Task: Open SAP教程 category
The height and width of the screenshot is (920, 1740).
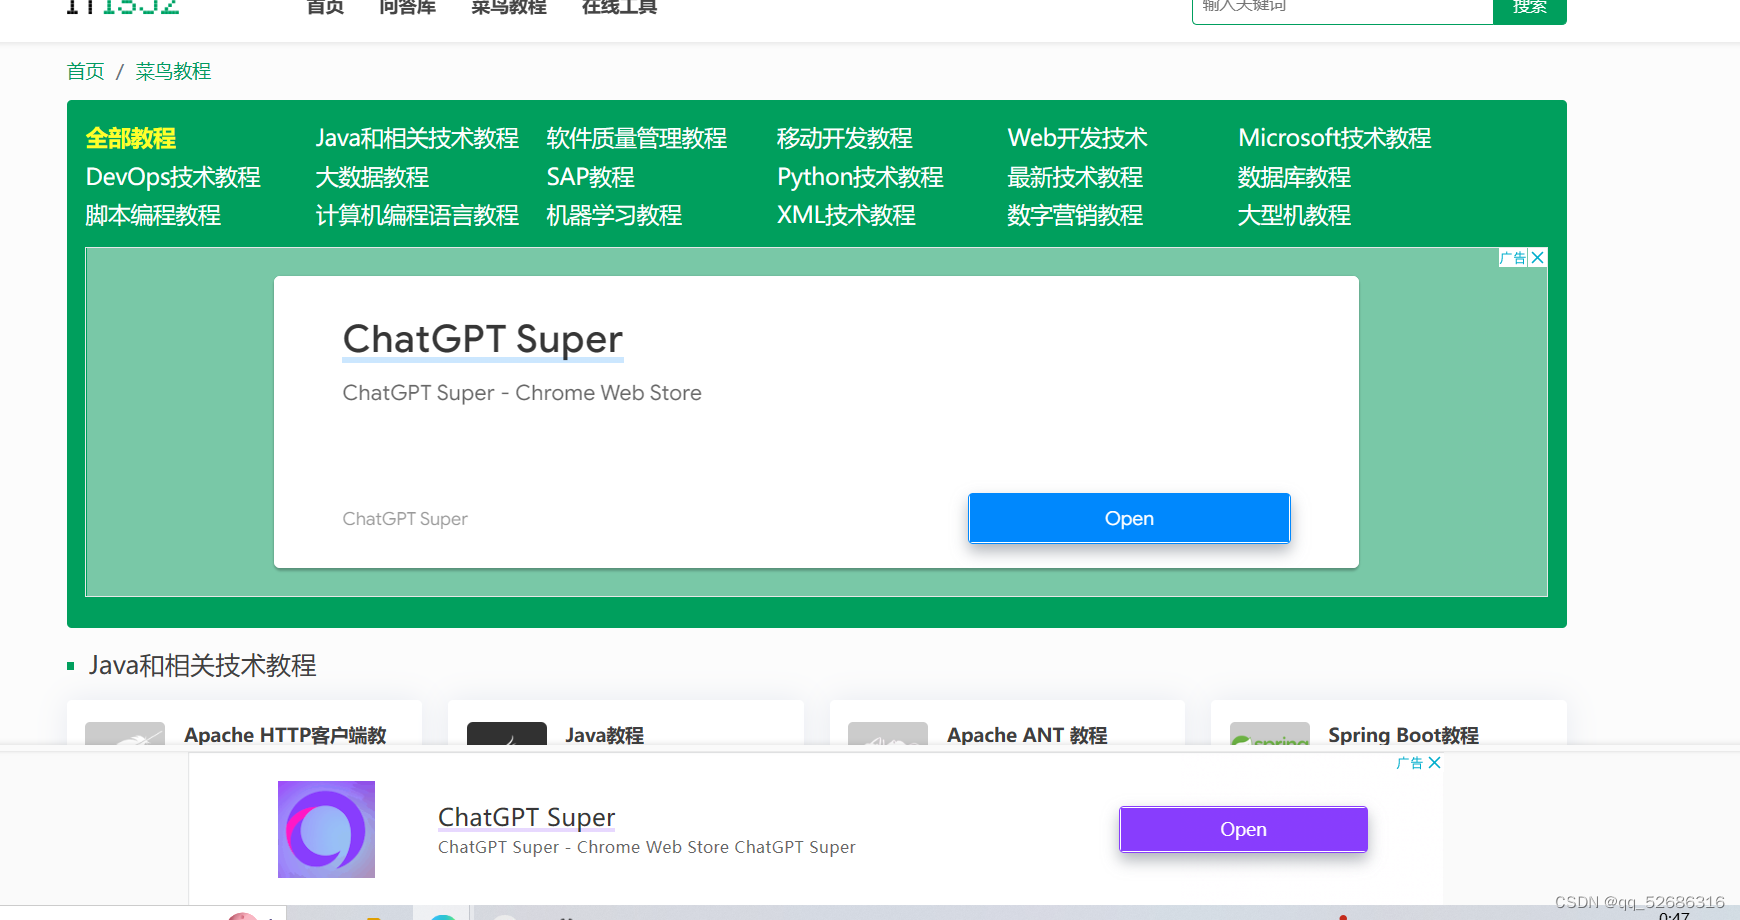Action: pos(590,177)
